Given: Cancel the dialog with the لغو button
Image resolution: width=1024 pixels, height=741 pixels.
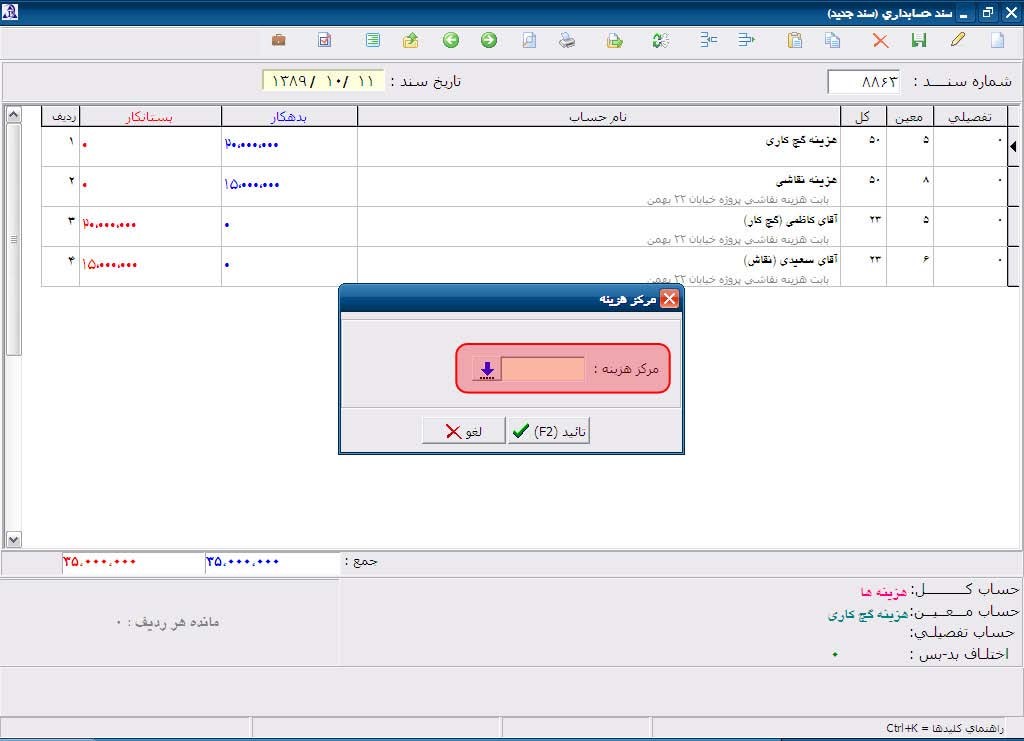Looking at the screenshot, I should [x=462, y=430].
